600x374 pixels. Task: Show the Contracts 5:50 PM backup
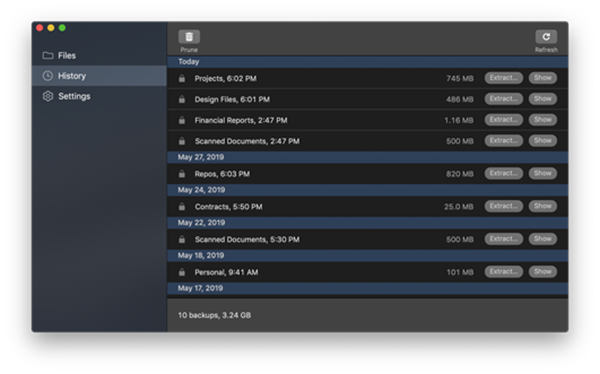click(543, 206)
